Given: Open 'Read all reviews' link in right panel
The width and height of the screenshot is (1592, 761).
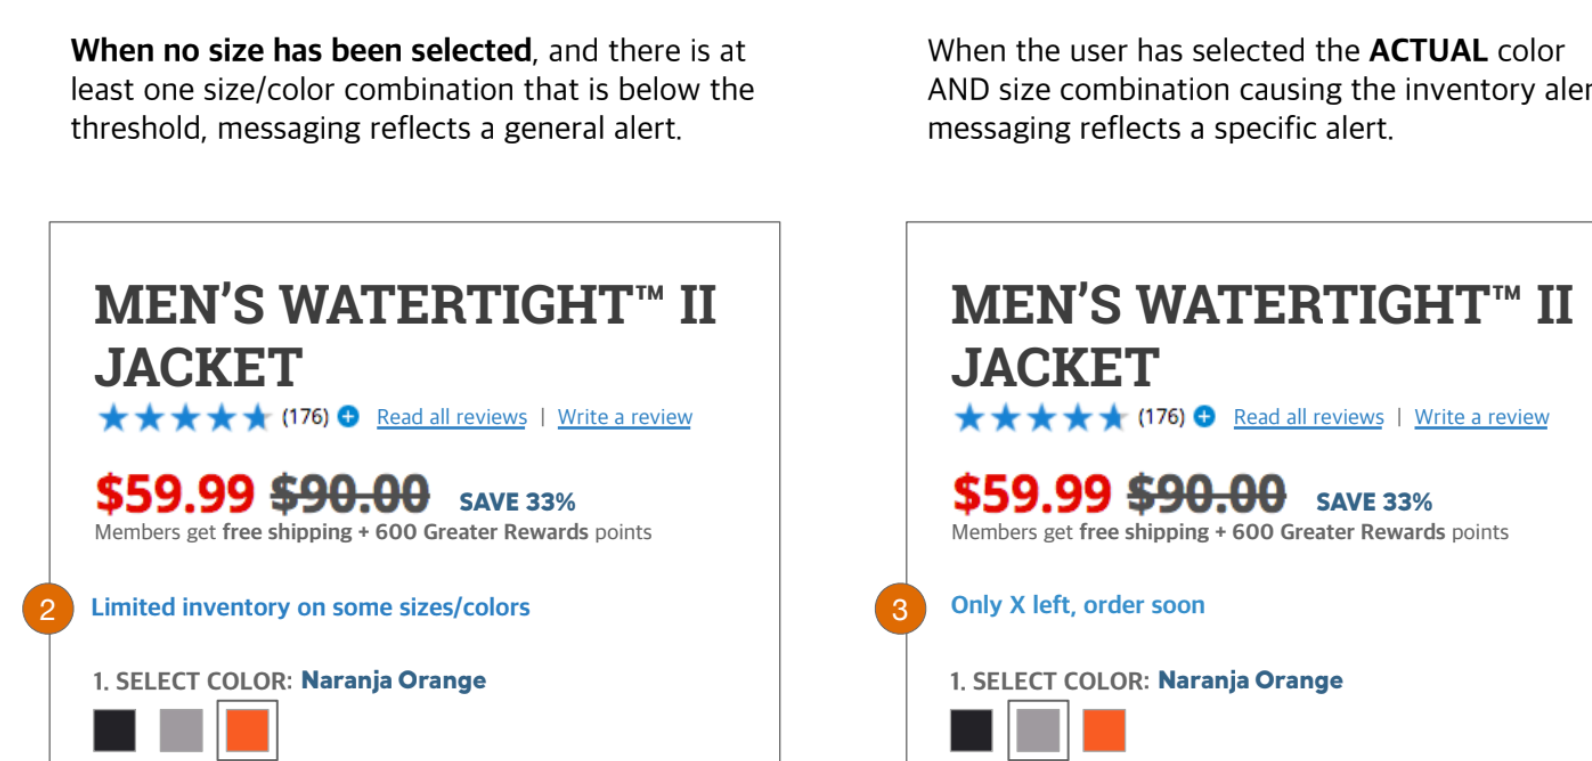Looking at the screenshot, I should click(x=1309, y=417).
